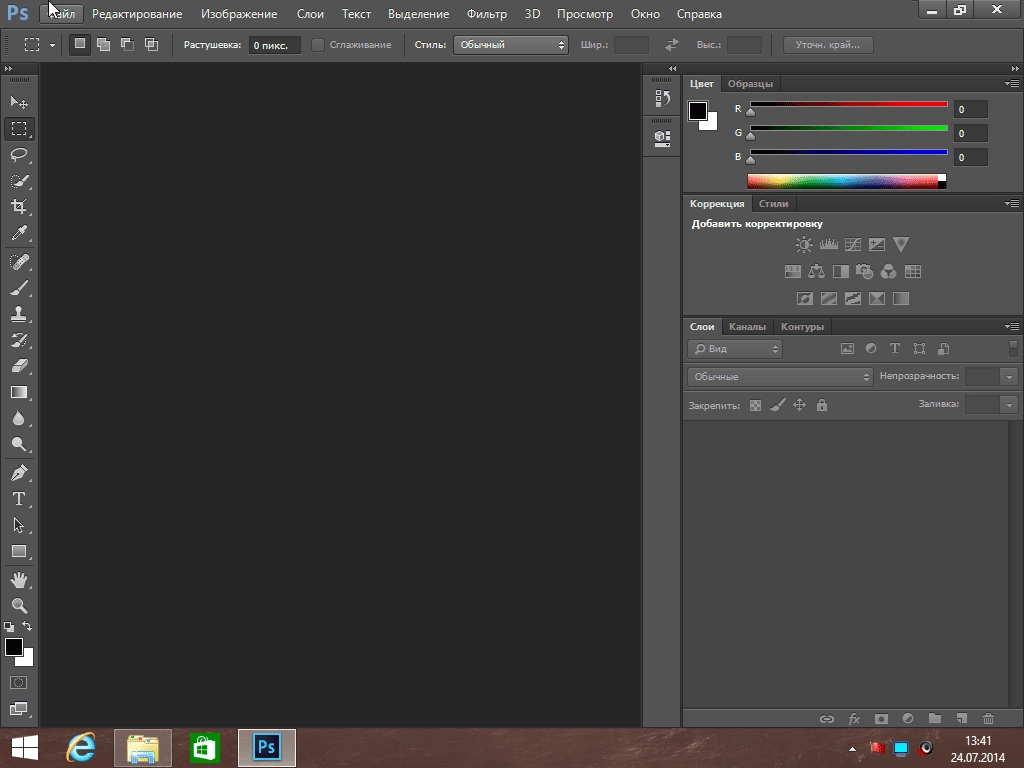1024x768 pixels.
Task: Toggle the Сглаживание checkbox
Action: coord(318,45)
